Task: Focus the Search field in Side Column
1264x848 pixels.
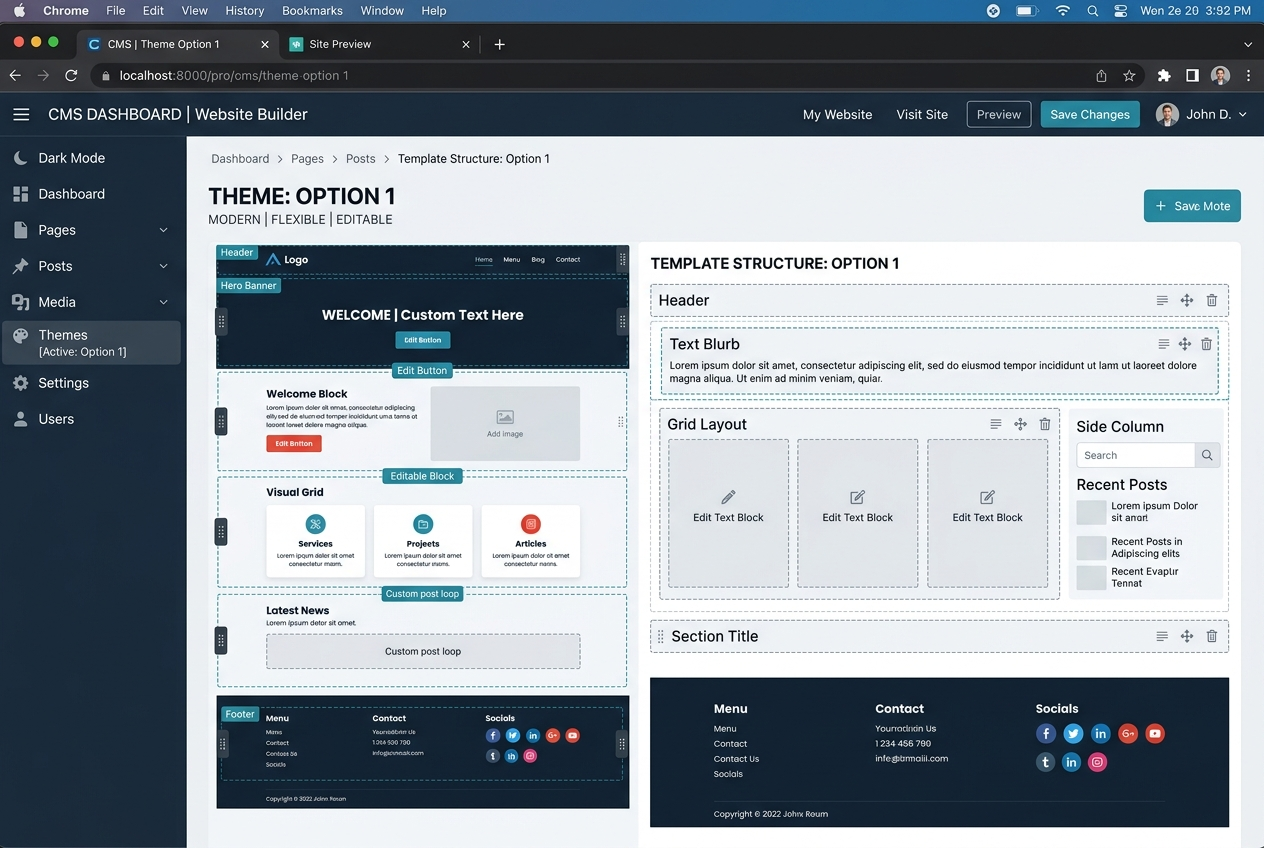Action: tap(1136, 455)
